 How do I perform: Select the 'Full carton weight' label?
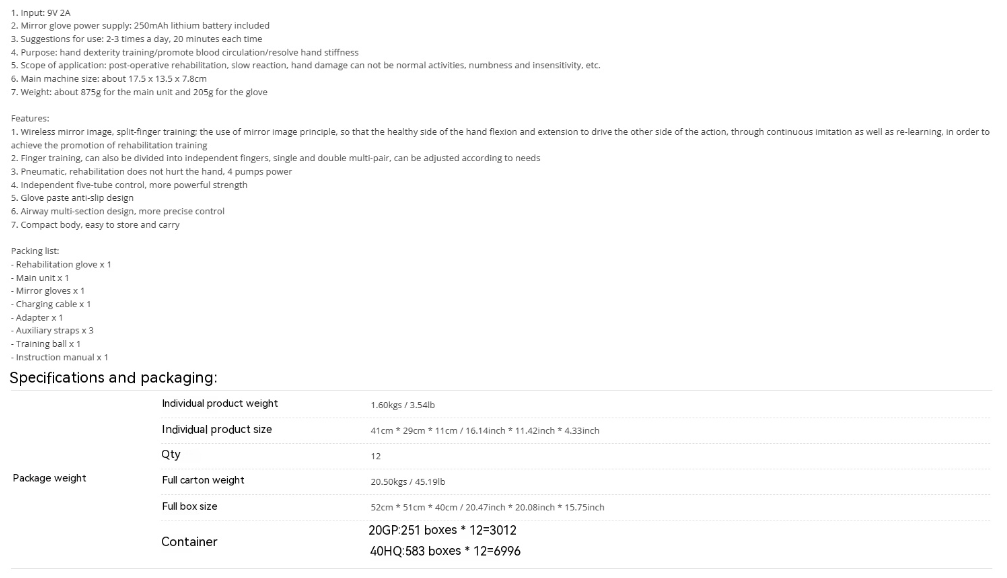[x=203, y=480]
